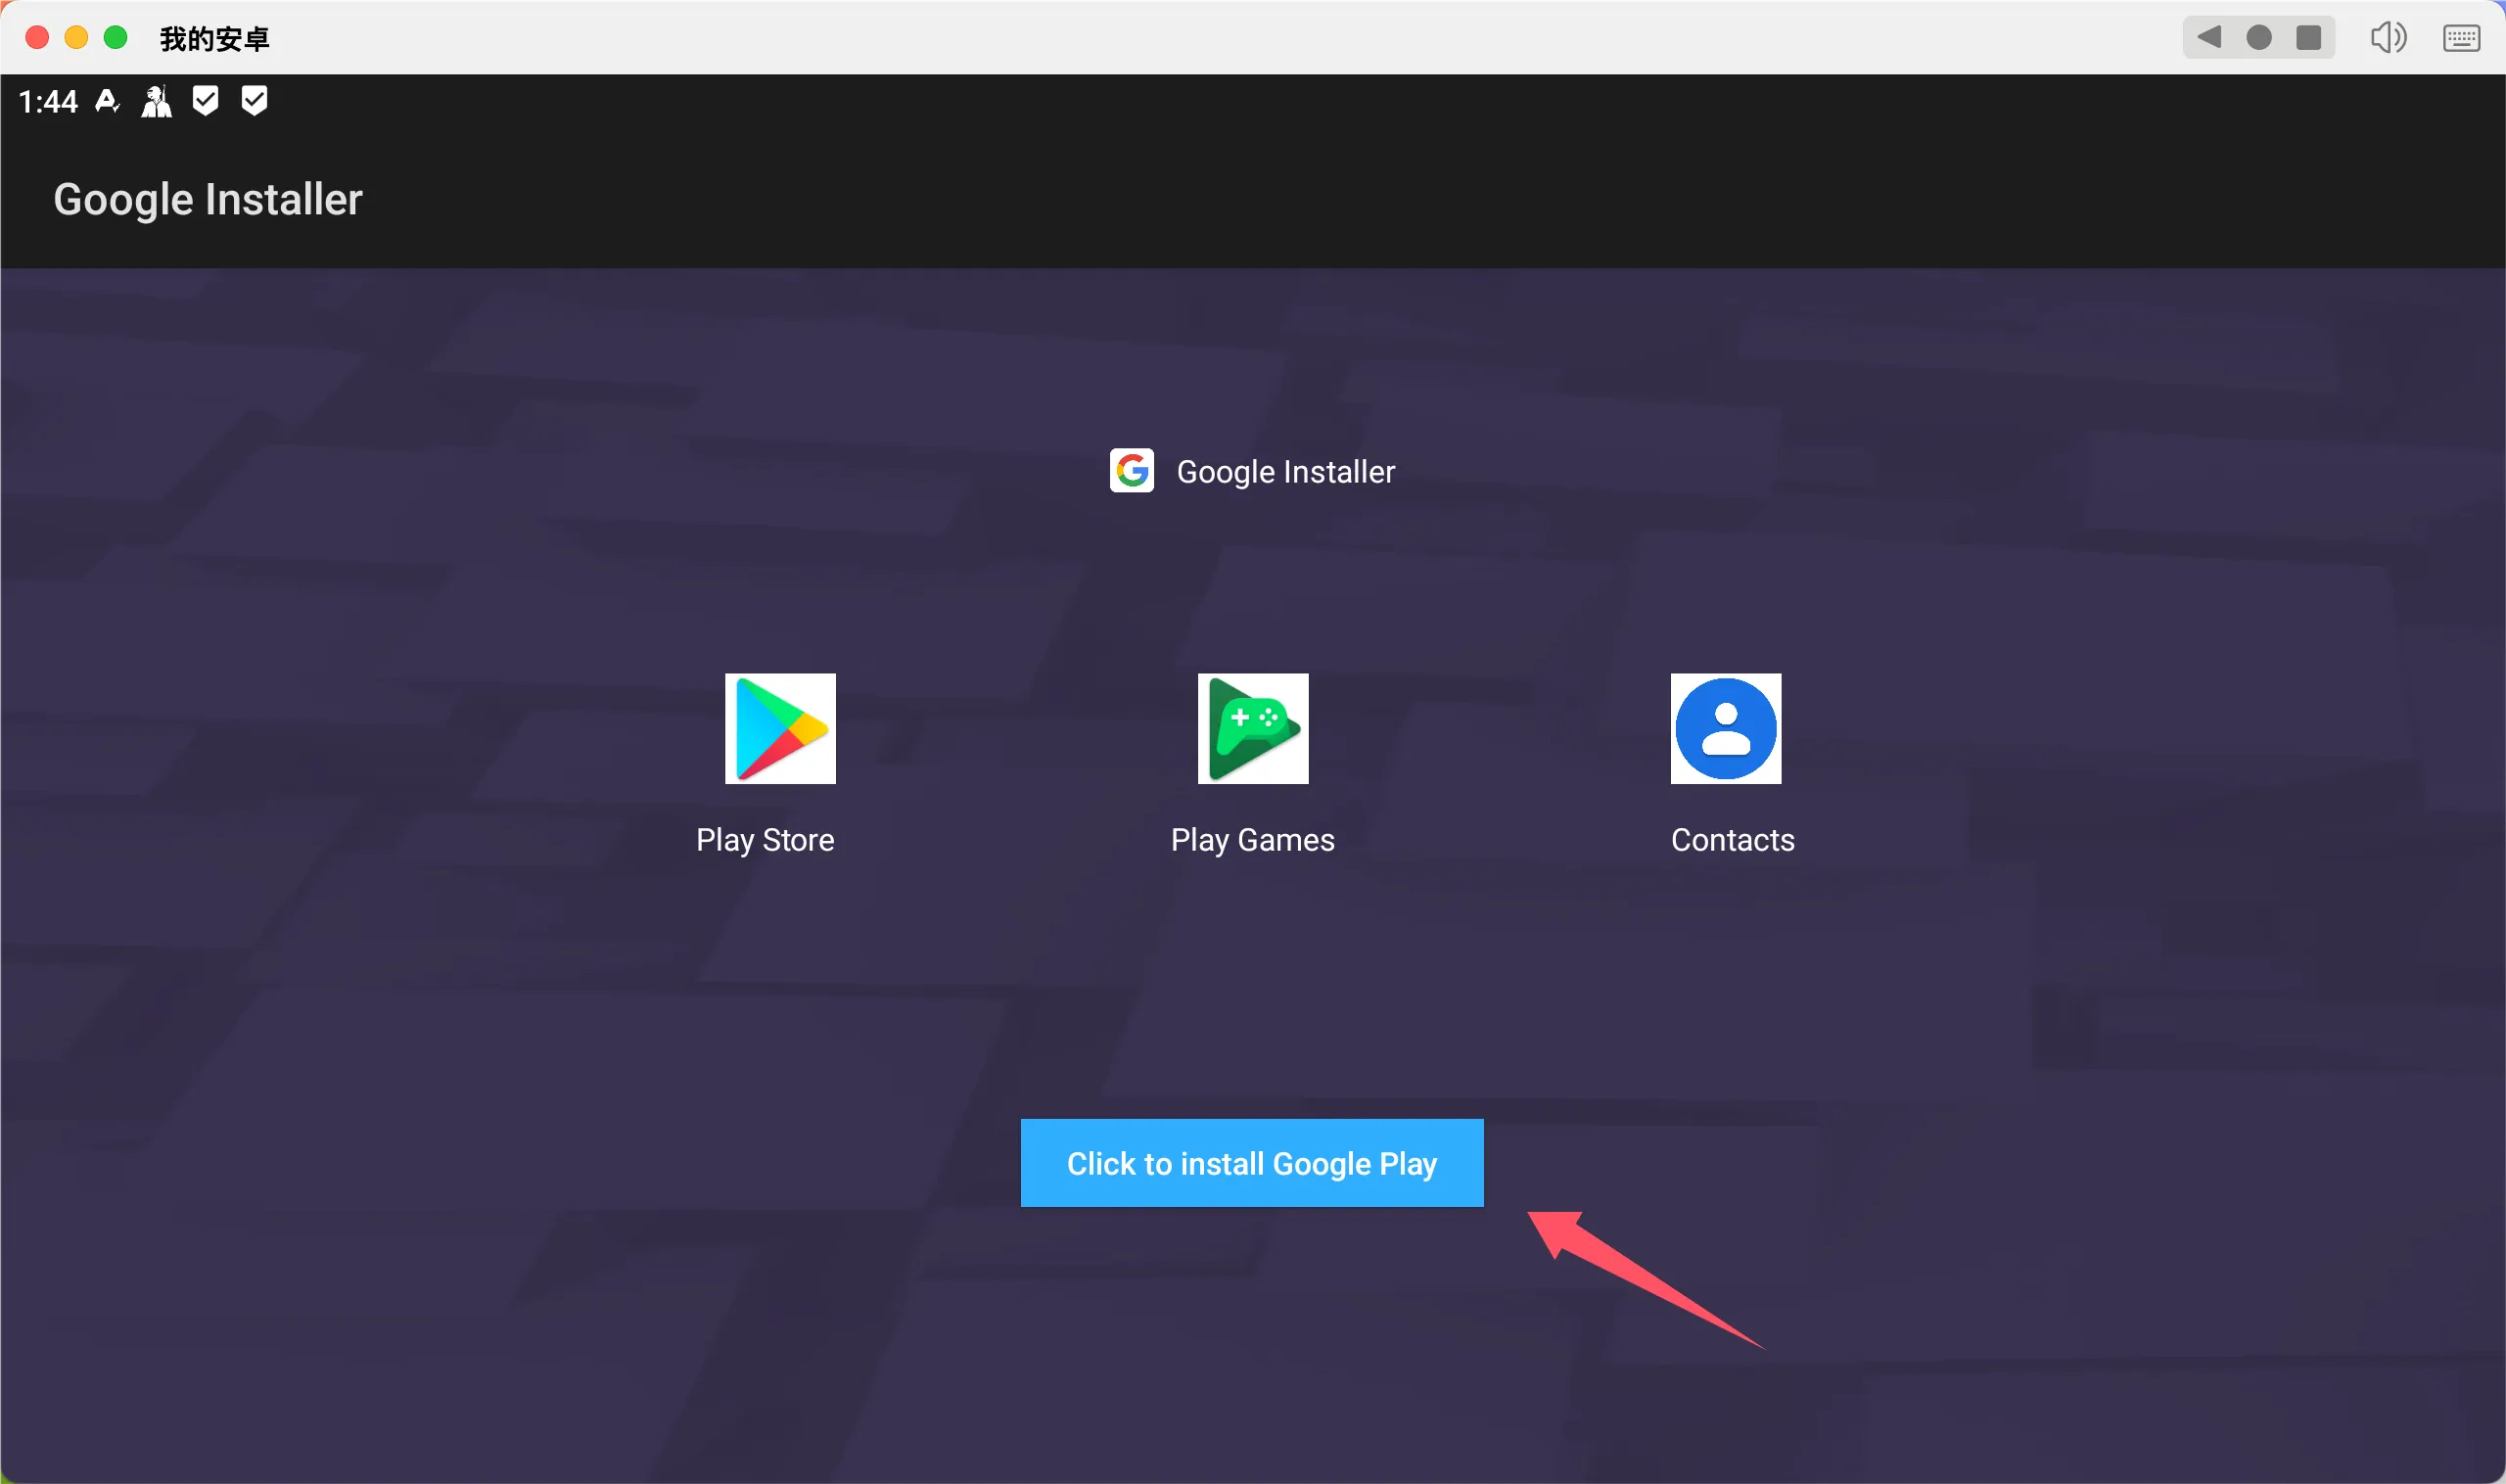Click the Google G logo icon
This screenshot has height=1484, width=2506.
pos(1132,470)
